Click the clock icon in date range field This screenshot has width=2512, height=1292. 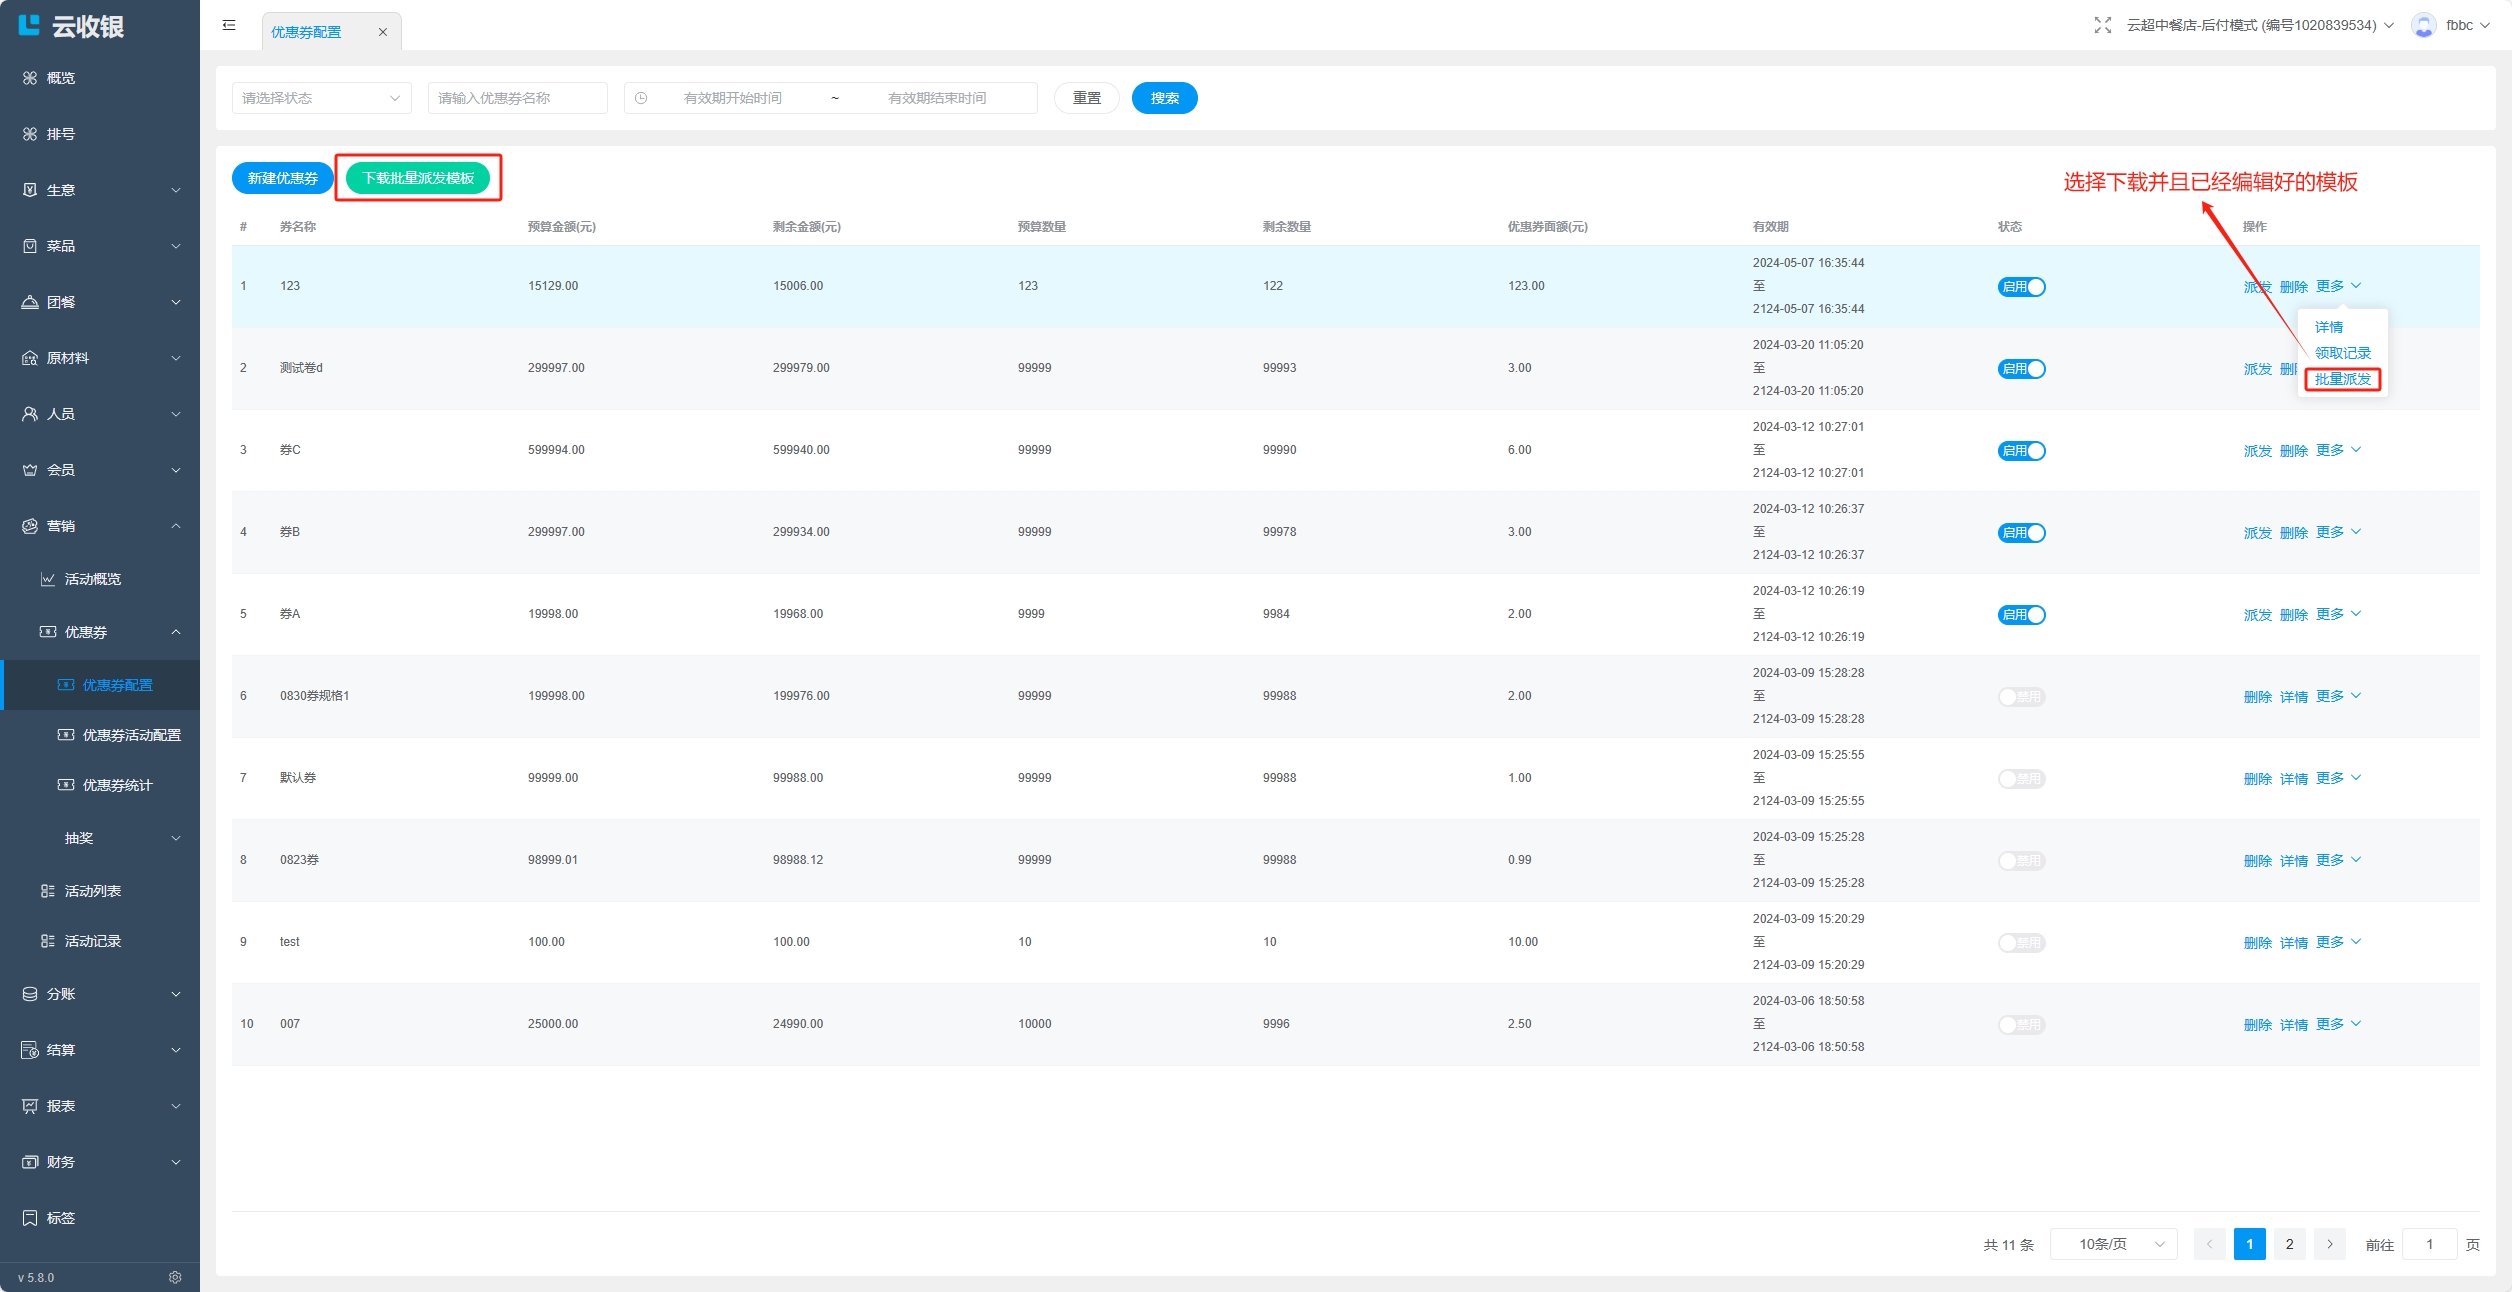[x=641, y=98]
